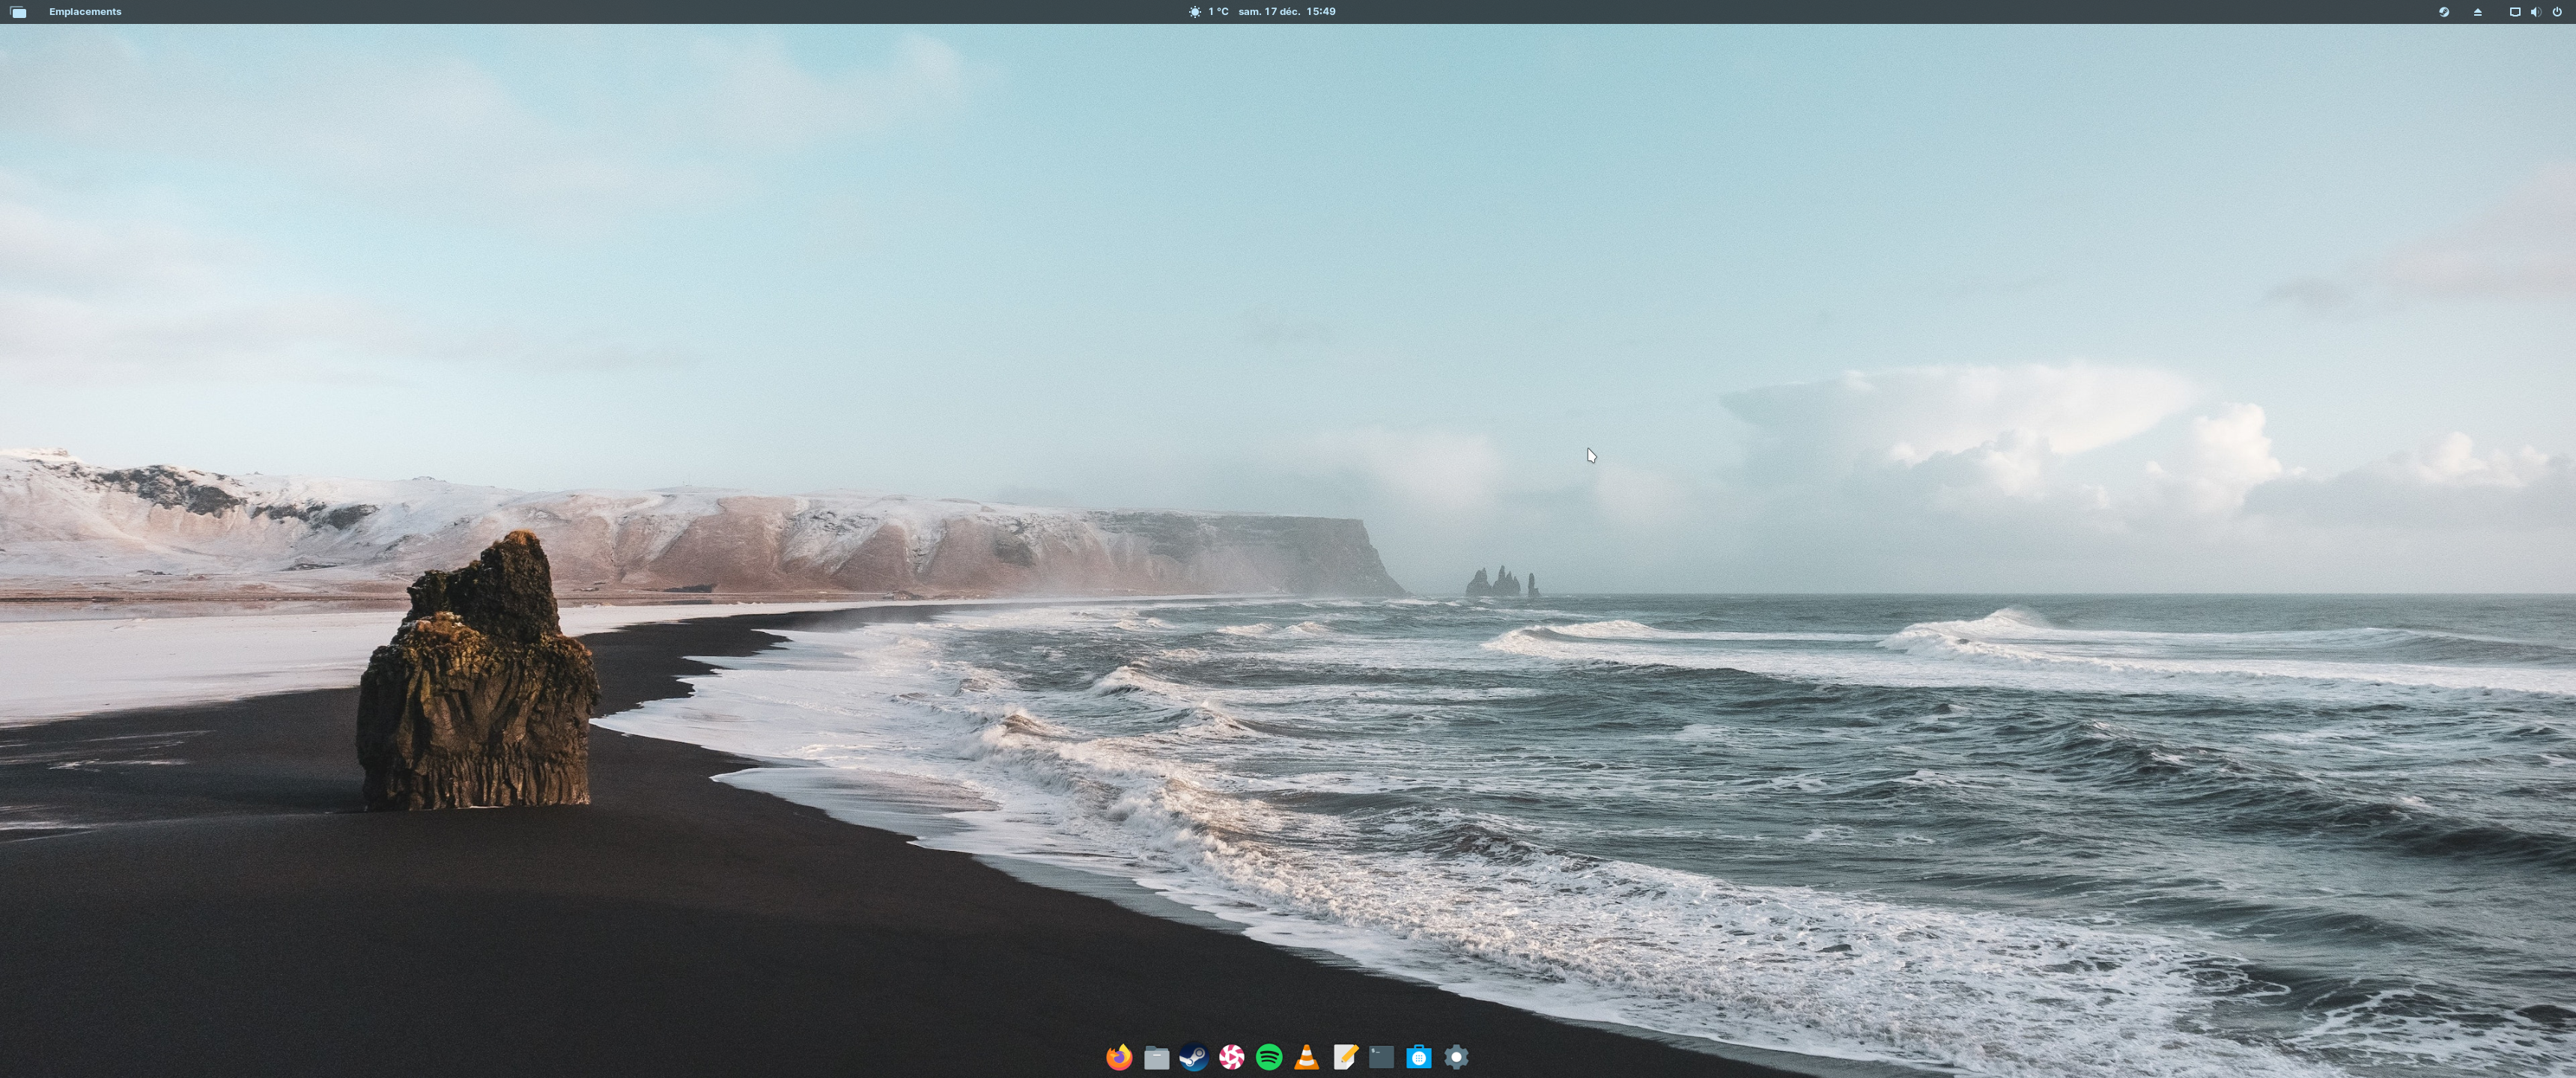Viewport: 2576px width, 1078px height.
Task: Launch Firefox from the dock
Action: pyautogui.click(x=1119, y=1057)
